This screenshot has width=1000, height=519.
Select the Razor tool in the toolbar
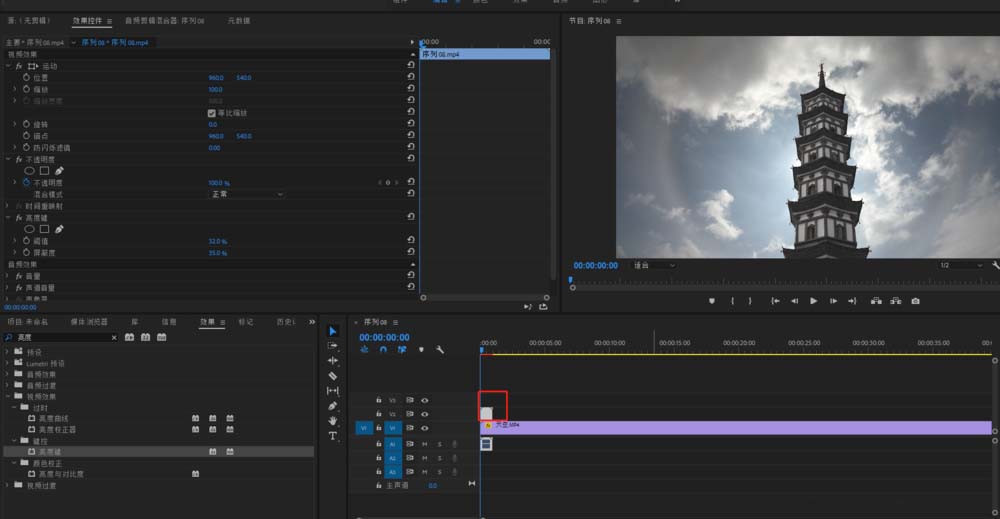point(333,375)
